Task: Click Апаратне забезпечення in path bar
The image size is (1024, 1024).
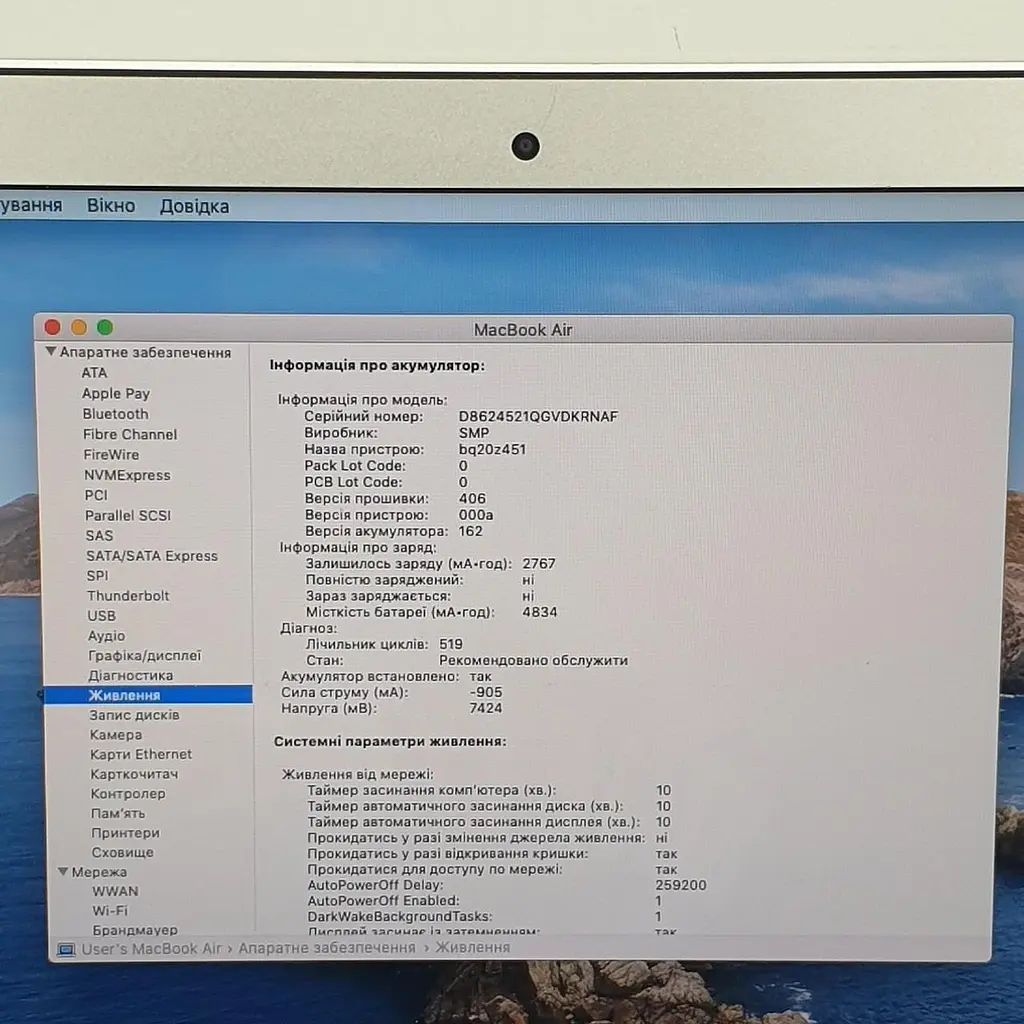Action: [x=327, y=948]
